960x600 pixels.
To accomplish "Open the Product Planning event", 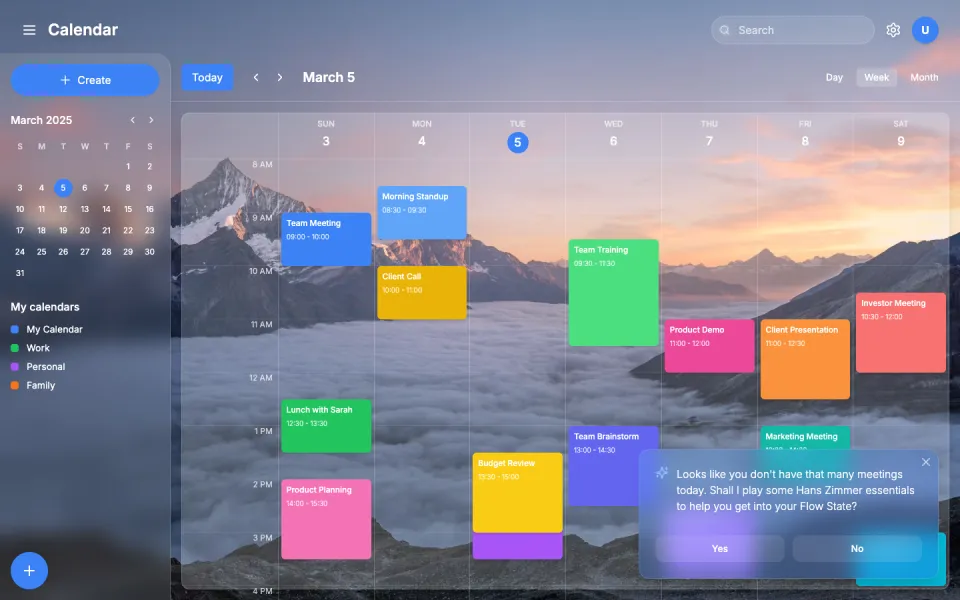I will (326, 519).
